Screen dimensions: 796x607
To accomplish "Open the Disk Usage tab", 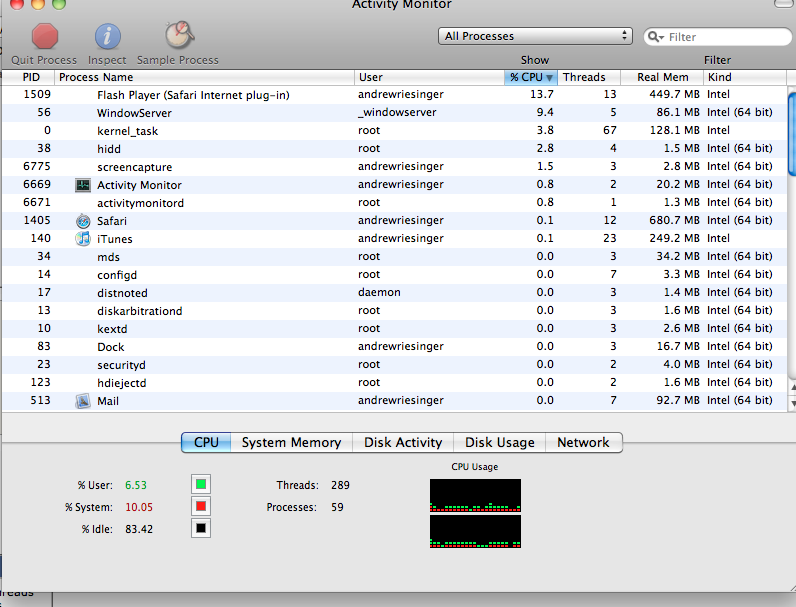I will point(500,443).
